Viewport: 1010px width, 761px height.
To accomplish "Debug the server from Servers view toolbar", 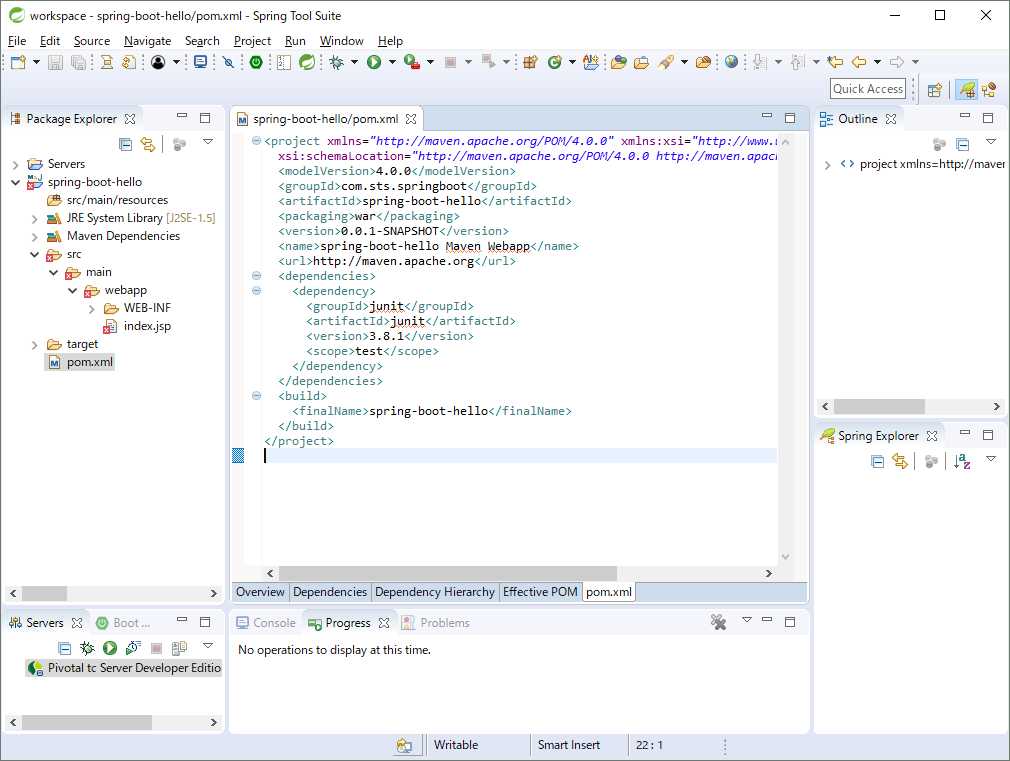I will pos(87,648).
